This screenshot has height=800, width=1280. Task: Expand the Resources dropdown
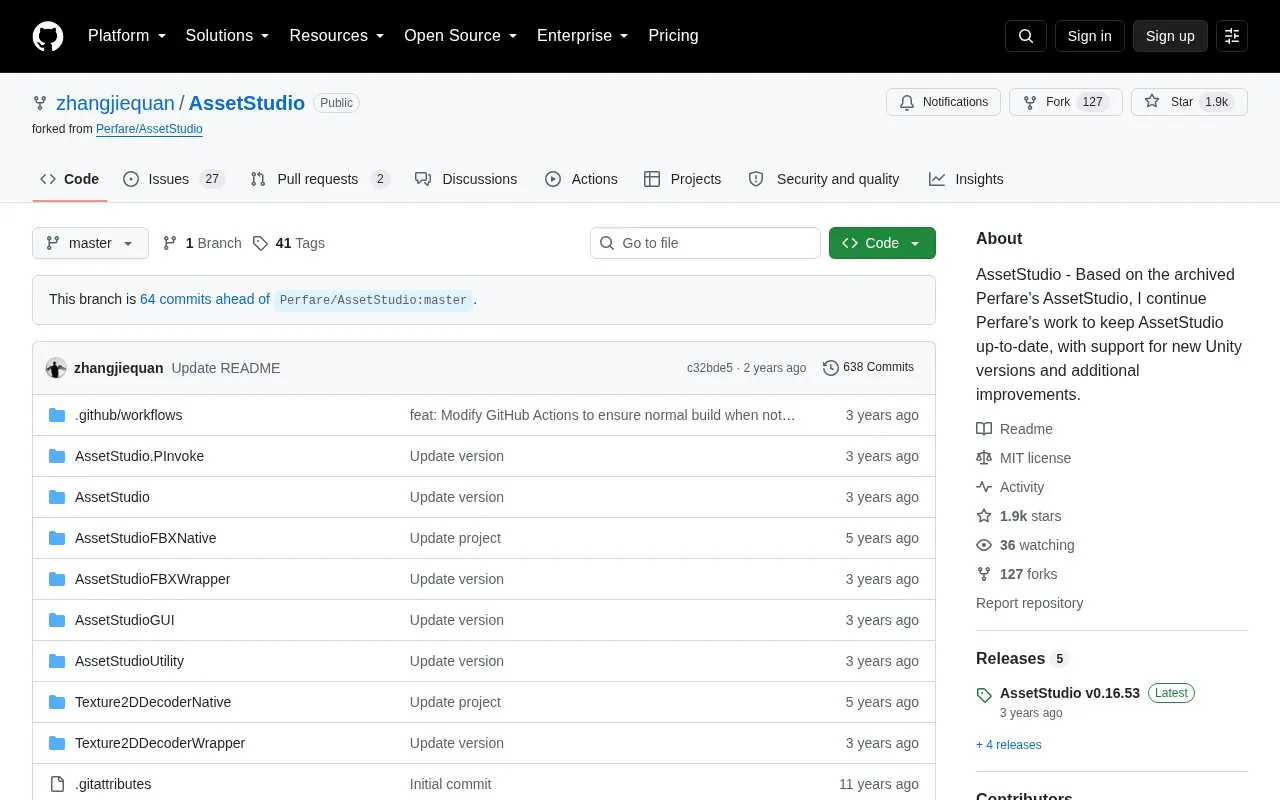(x=337, y=36)
